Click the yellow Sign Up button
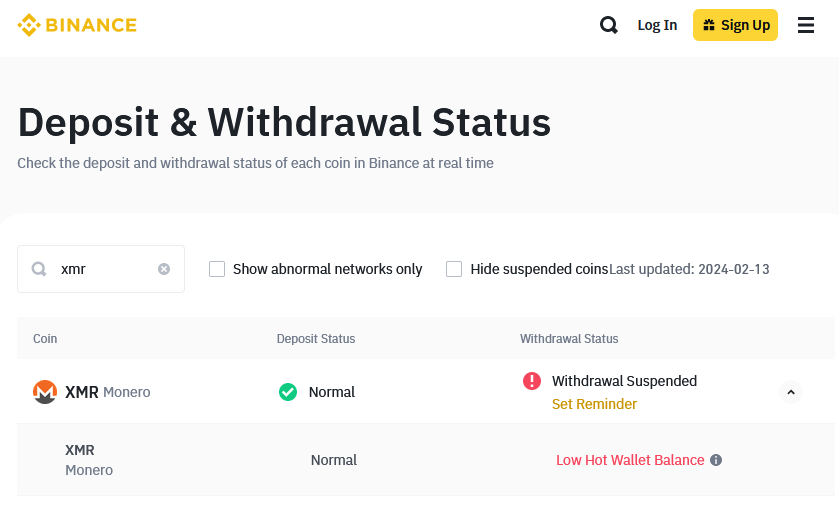 pyautogui.click(x=735, y=25)
